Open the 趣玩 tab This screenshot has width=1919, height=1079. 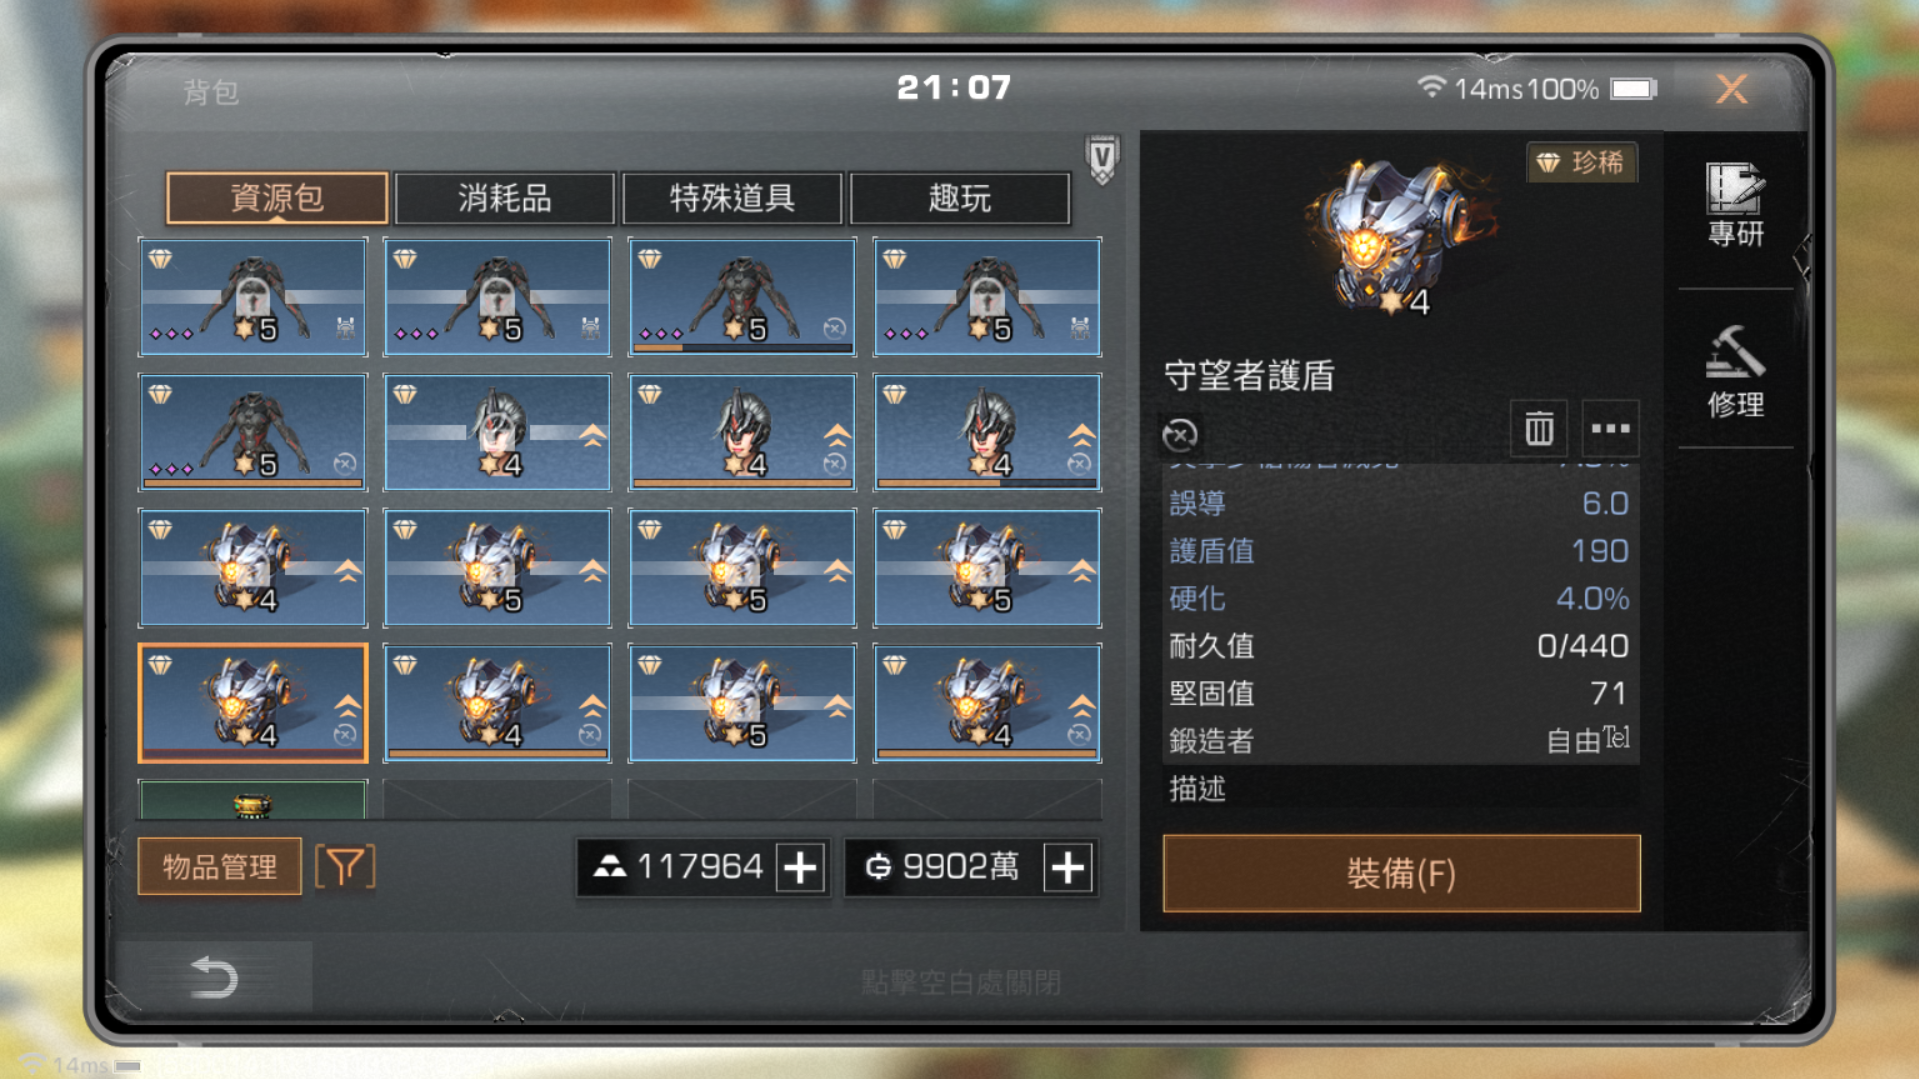coord(959,198)
